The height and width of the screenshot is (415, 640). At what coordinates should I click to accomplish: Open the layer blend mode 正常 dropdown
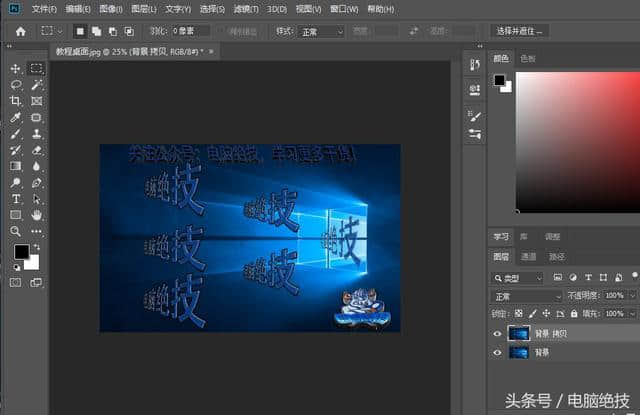pos(527,296)
